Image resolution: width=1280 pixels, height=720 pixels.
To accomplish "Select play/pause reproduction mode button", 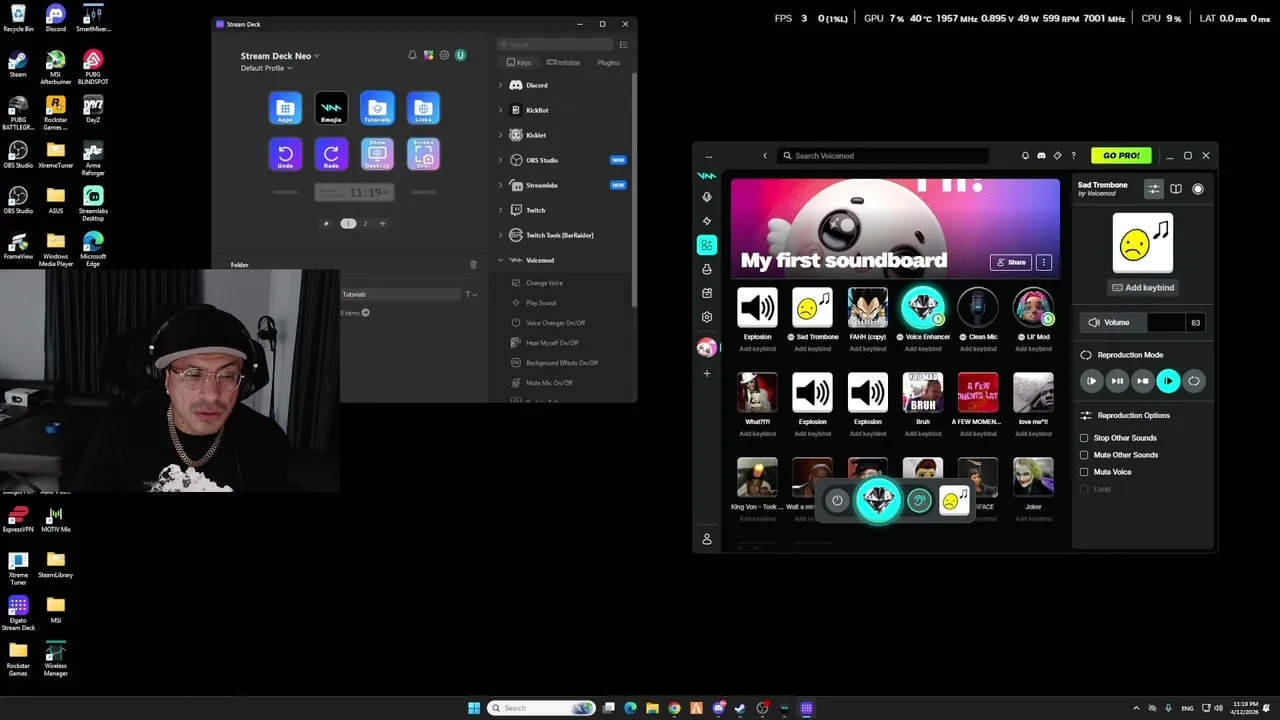I will [1117, 381].
